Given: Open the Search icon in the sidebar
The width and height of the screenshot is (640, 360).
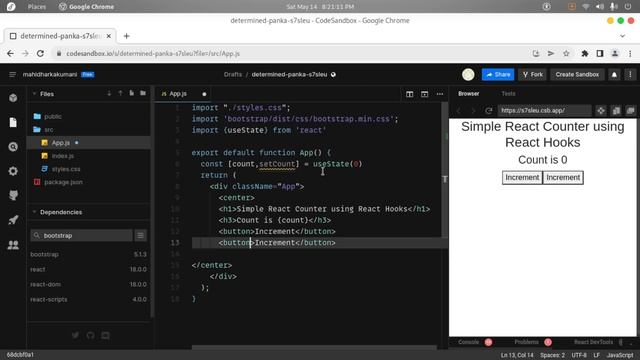Looking at the screenshot, I should (13, 147).
